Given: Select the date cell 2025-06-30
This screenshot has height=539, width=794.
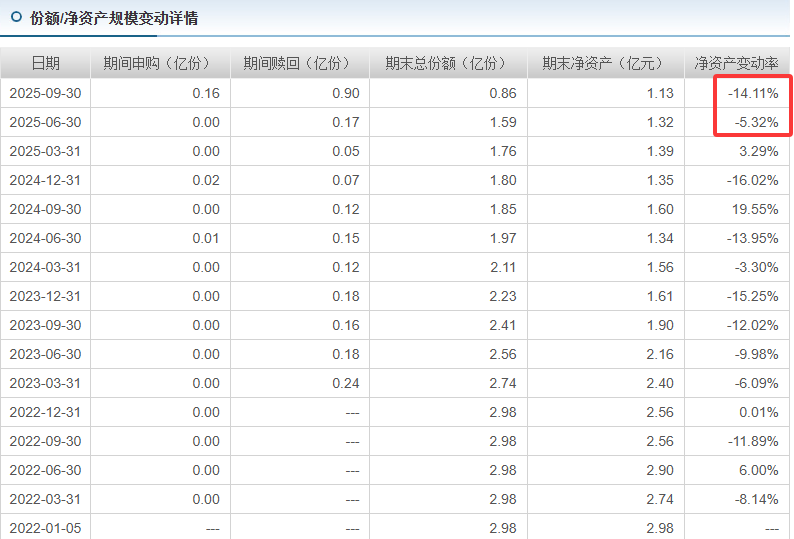Looking at the screenshot, I should 45,122.
